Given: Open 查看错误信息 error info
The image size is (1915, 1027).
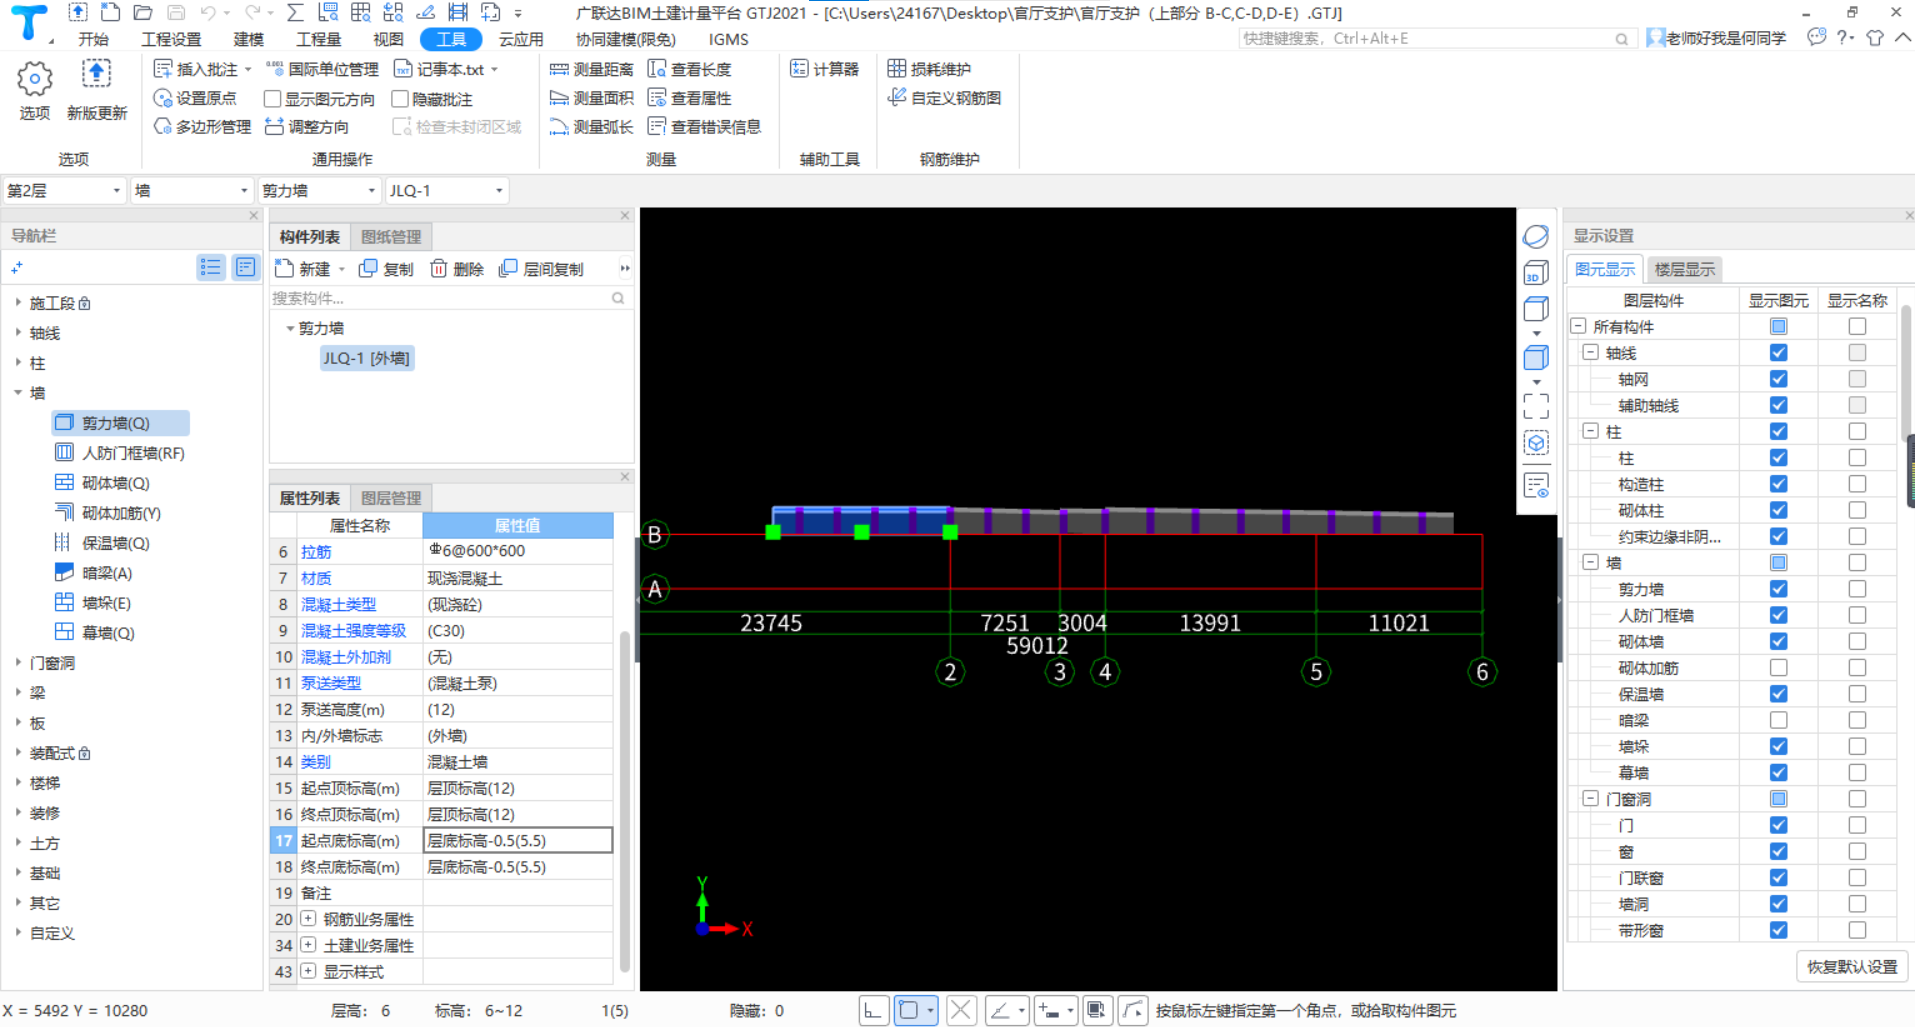Looking at the screenshot, I should coord(704,127).
